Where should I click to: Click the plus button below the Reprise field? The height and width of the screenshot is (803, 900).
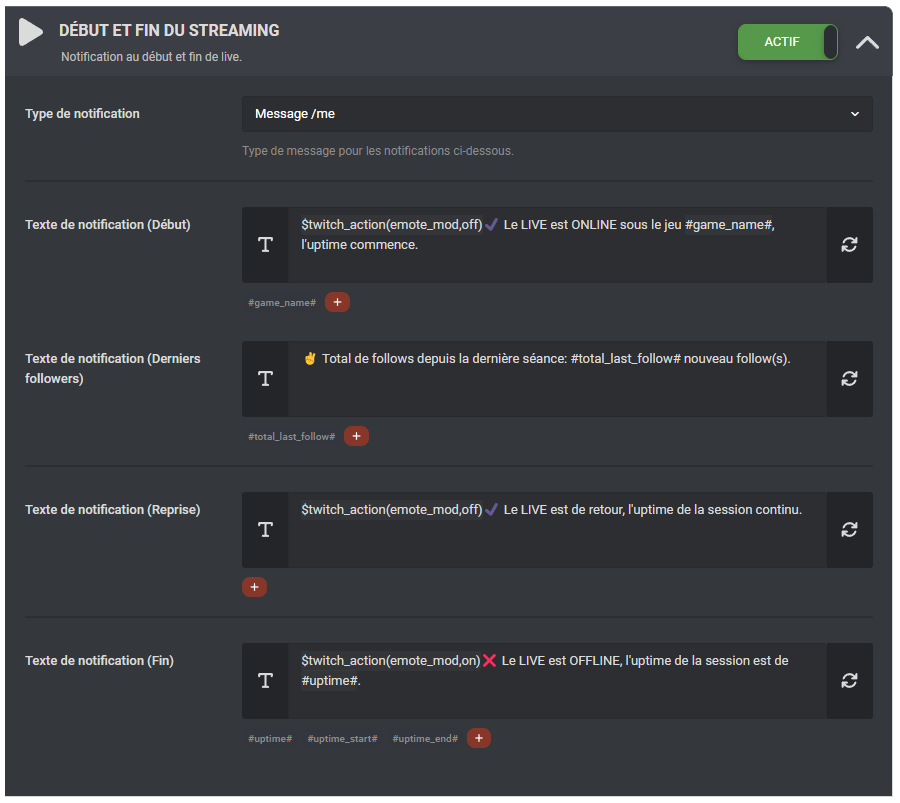pos(254,587)
